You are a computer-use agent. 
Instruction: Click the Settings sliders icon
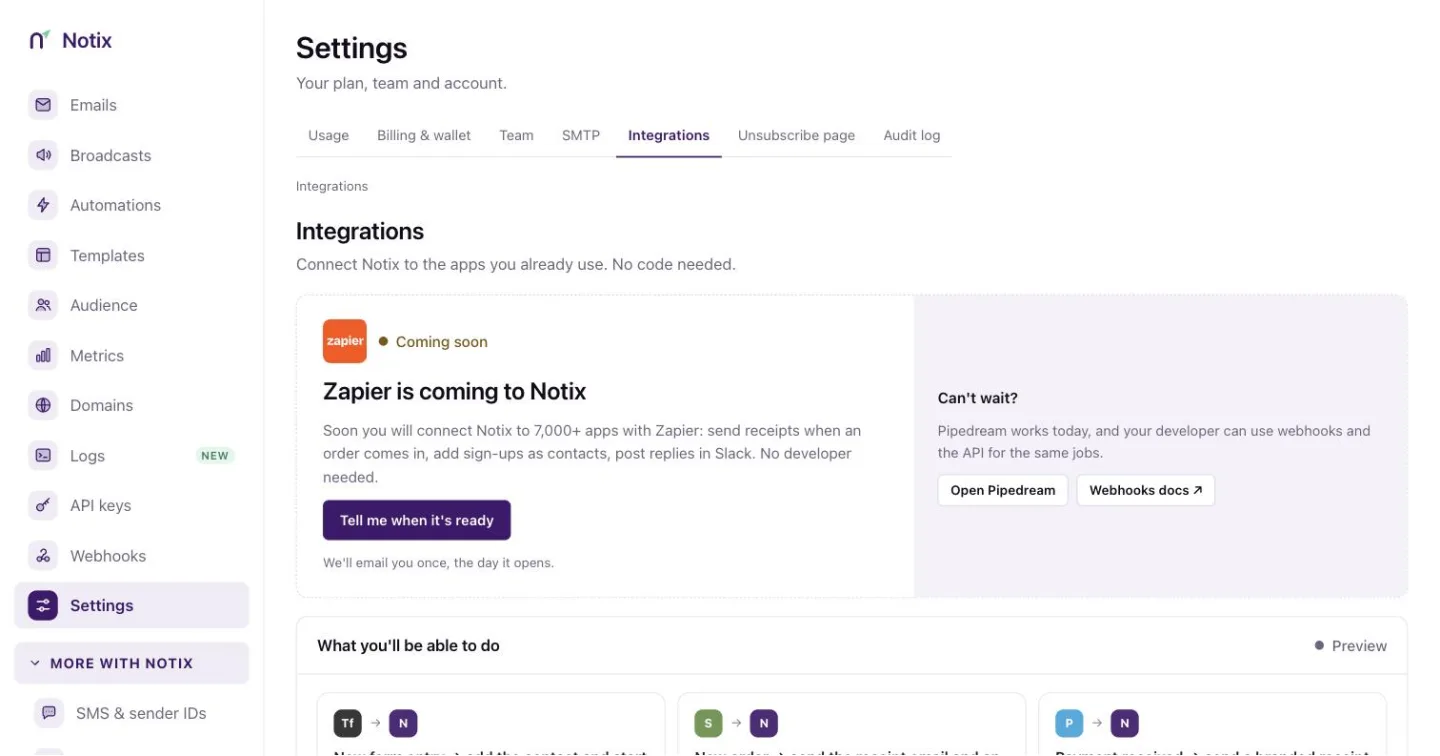[x=43, y=605]
